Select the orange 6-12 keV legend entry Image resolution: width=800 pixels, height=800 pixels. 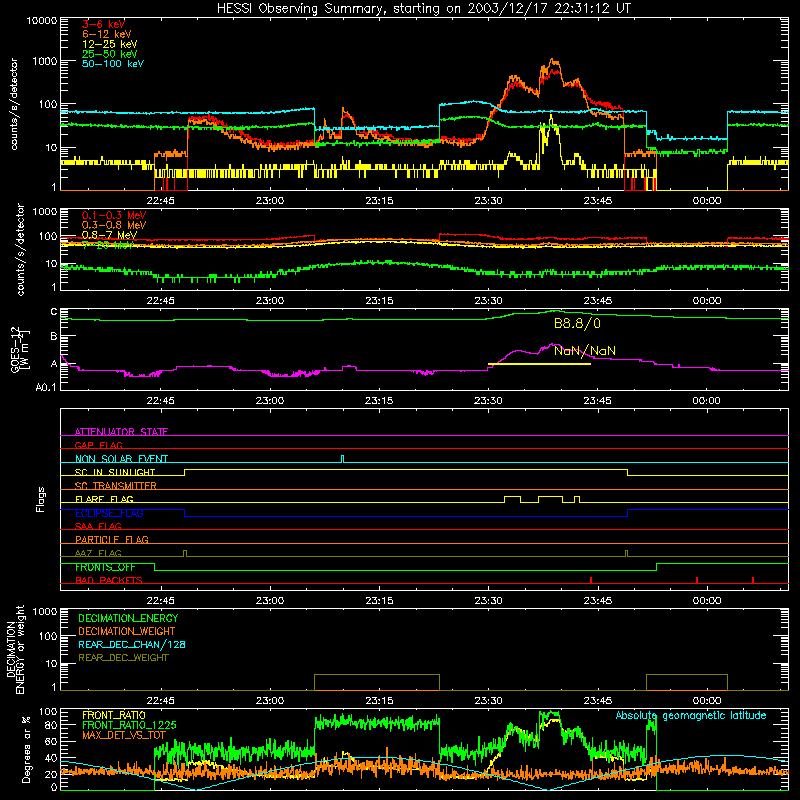coord(107,34)
